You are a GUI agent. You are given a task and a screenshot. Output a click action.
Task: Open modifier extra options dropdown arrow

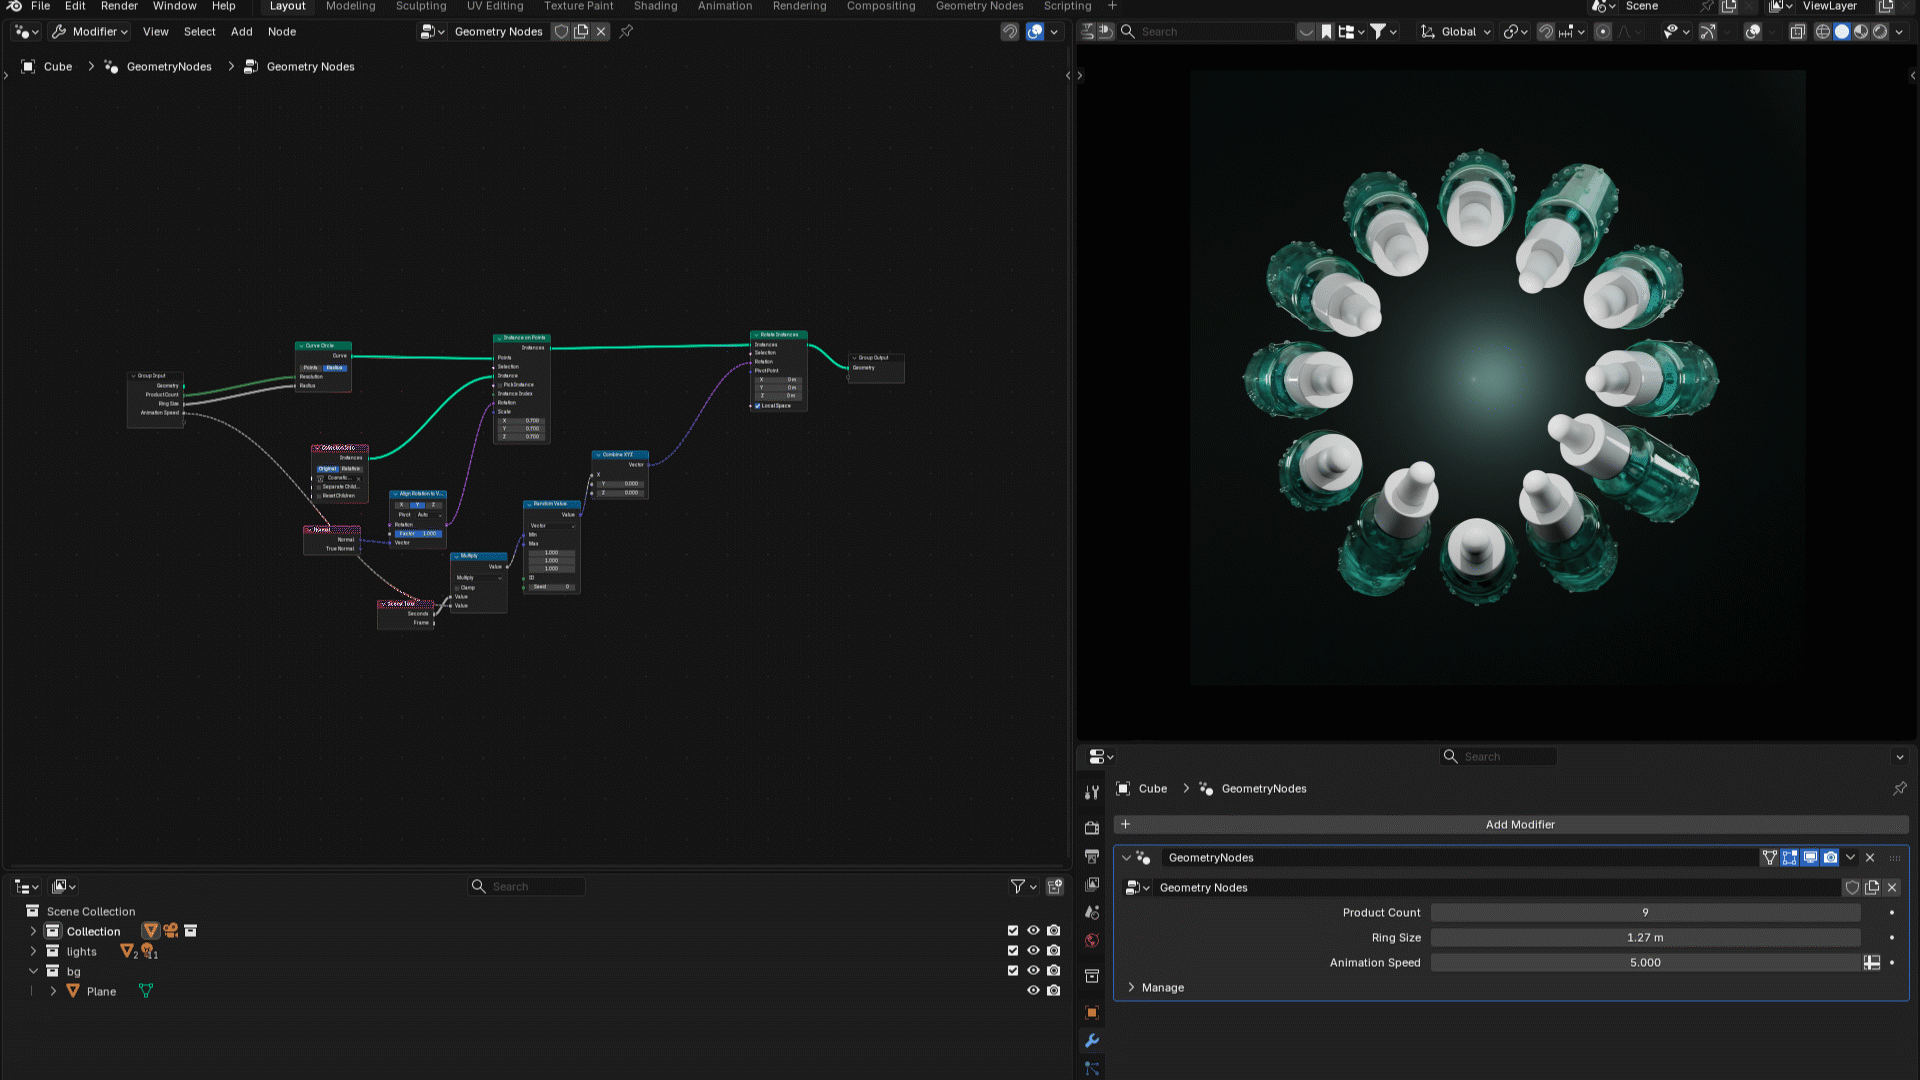pos(1850,857)
